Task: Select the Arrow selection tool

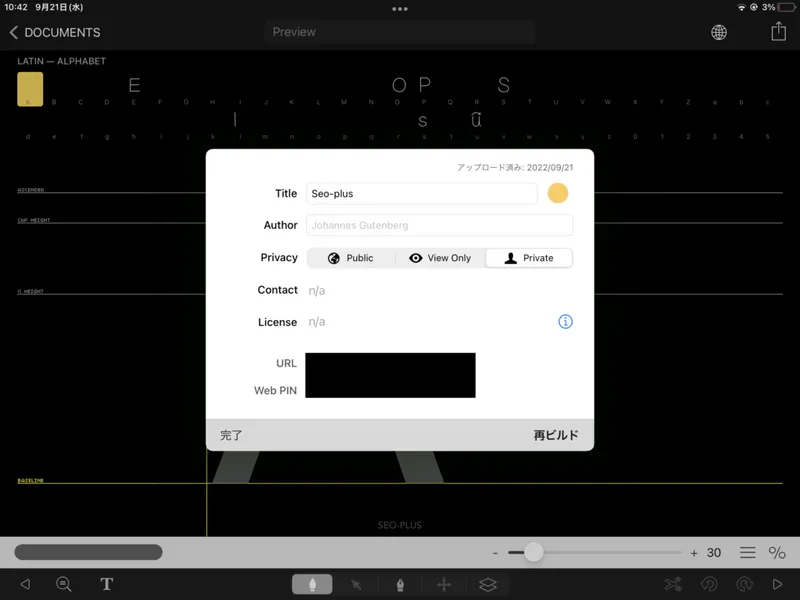Action: coord(356,584)
